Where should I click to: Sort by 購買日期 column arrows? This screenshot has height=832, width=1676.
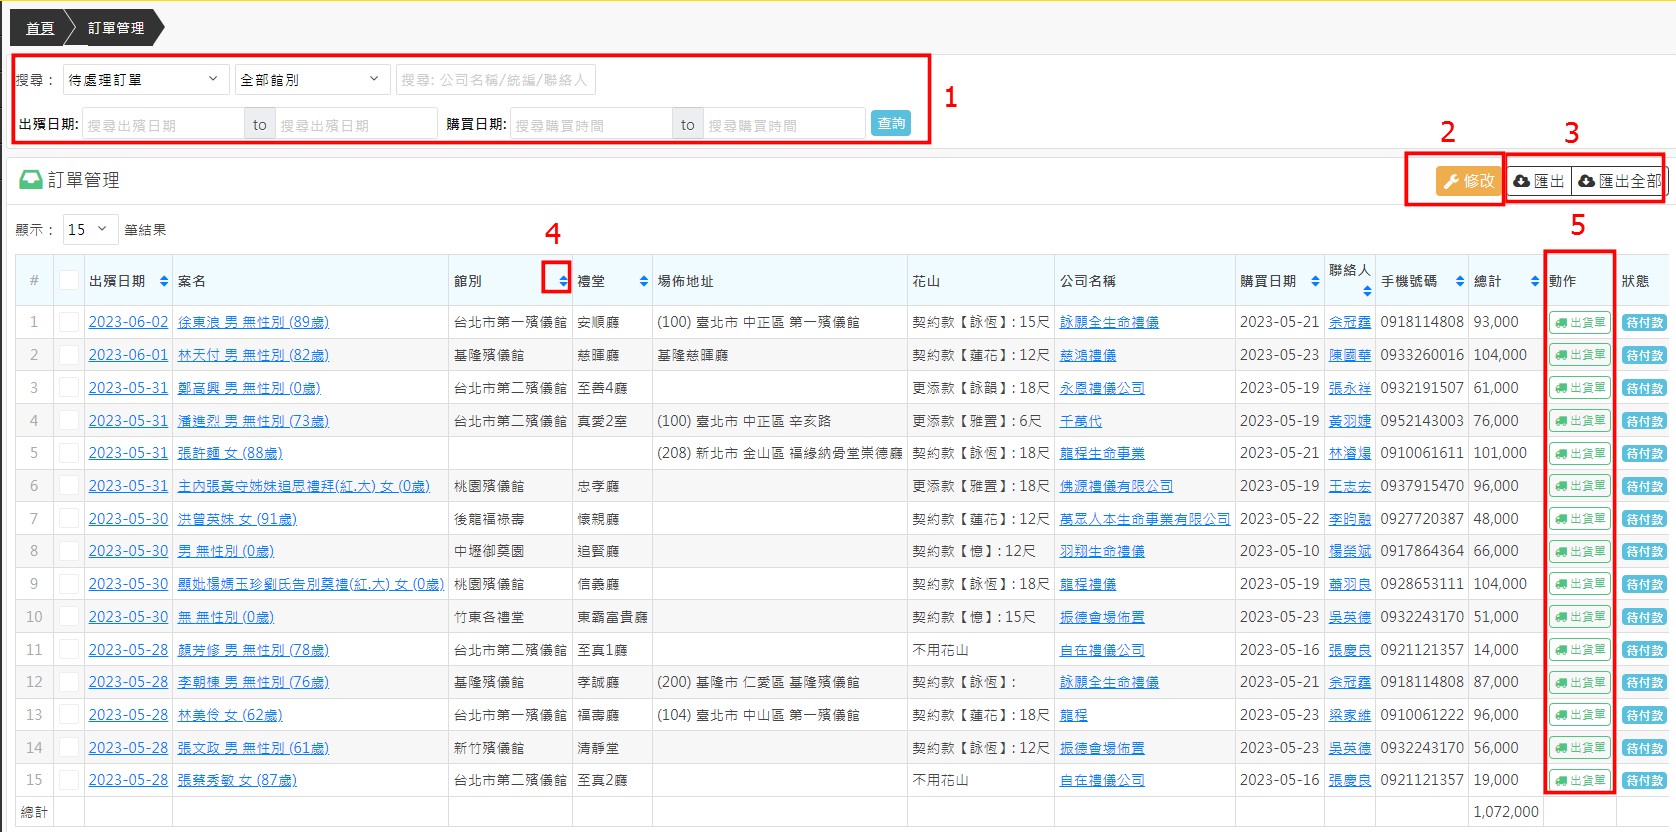click(1314, 281)
